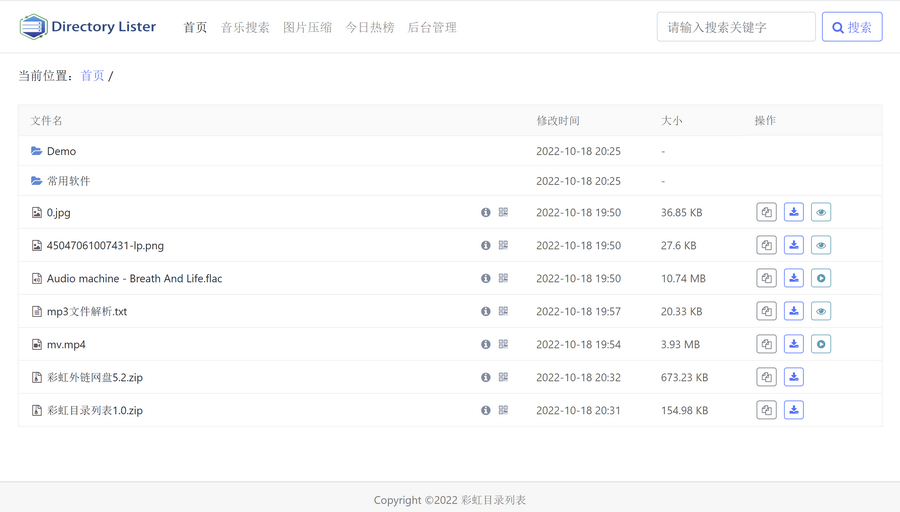
Task: Click the 首页 breadcrumb link
Action: tap(92, 76)
